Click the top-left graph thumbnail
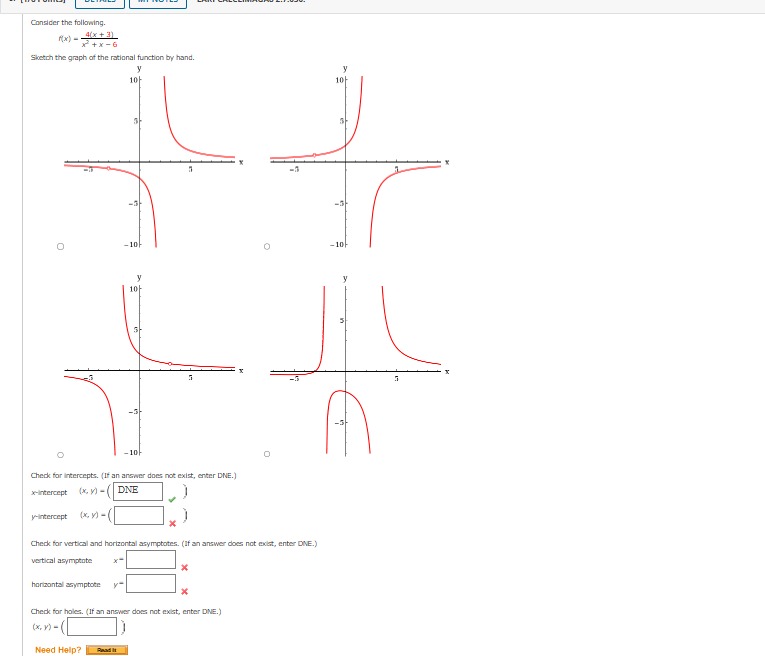Screen dimensions: 765x656 154,157
